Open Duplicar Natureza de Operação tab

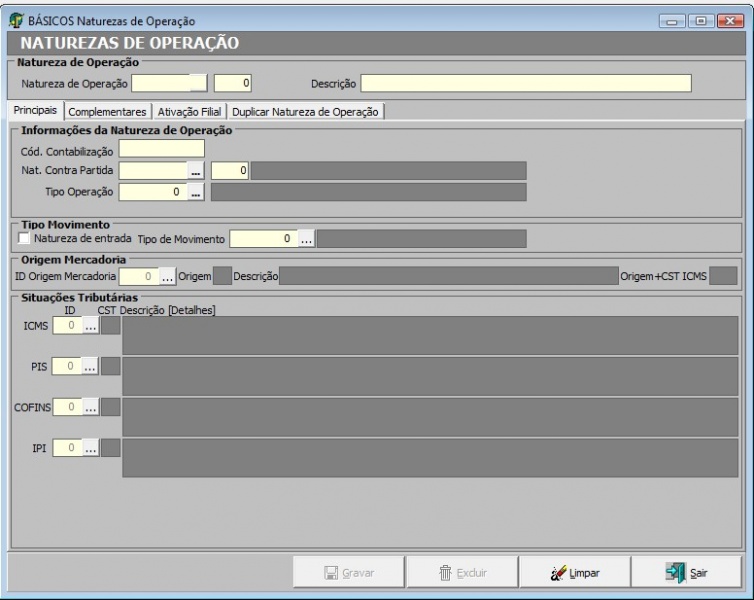click(x=305, y=112)
